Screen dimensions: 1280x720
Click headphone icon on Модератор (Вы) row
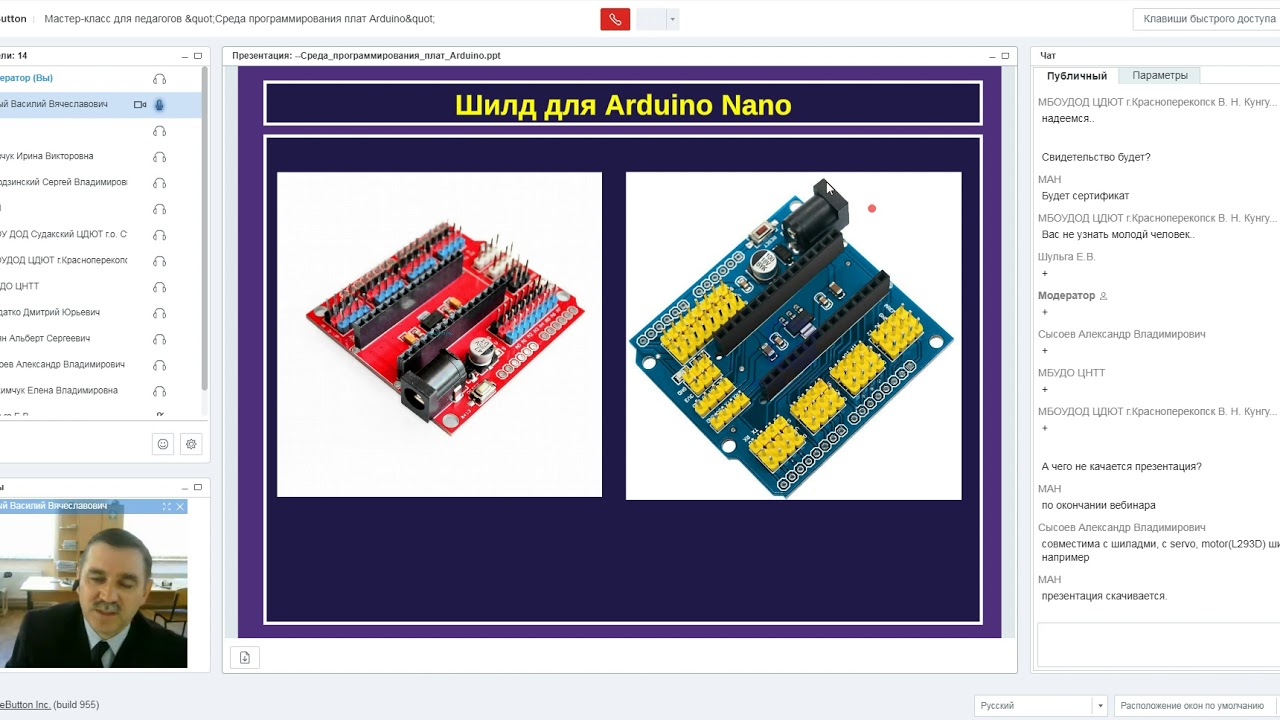pos(159,79)
